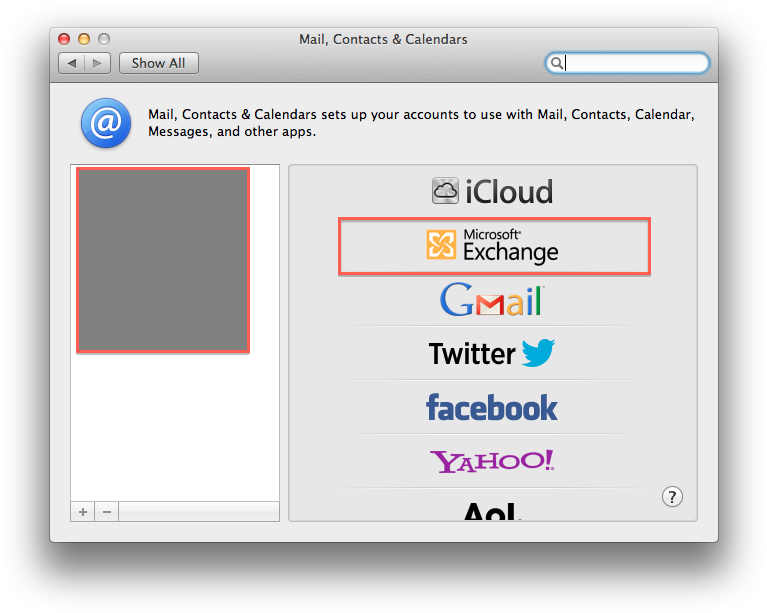Viewport: 767px width, 613px height.
Task: Go forward with the right arrow button
Action: 97,63
